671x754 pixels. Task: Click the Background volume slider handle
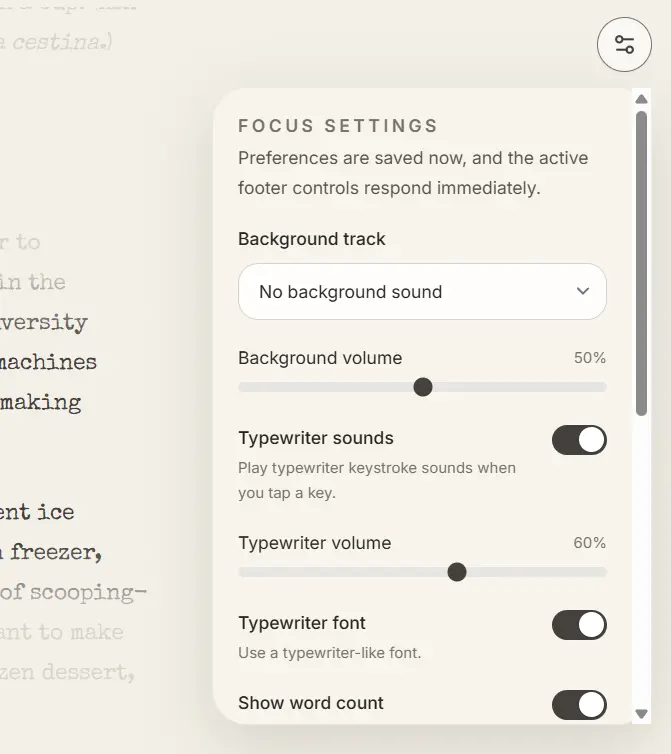coord(423,387)
